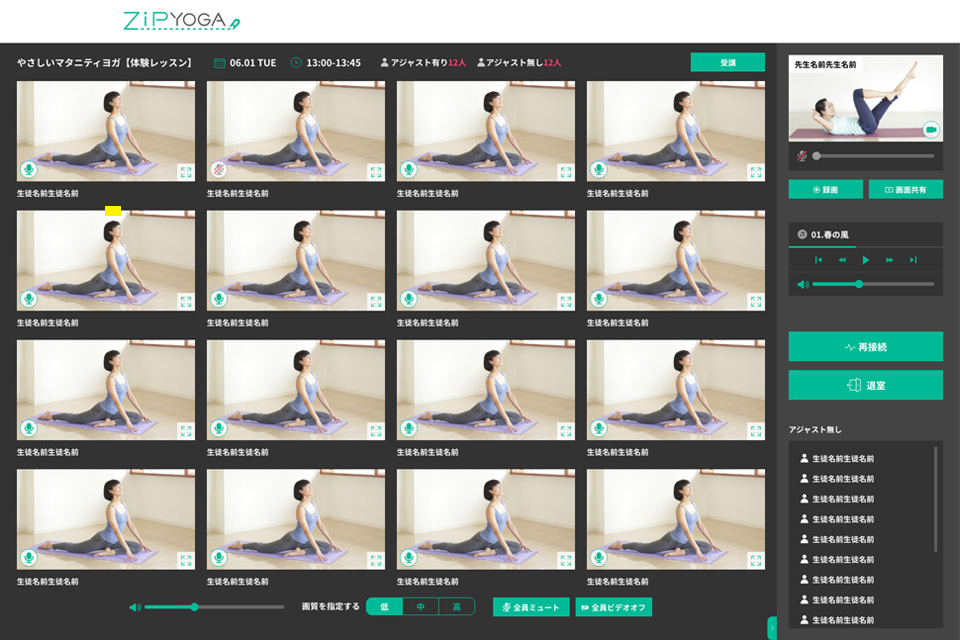Adjust the bottom master volume slider
Viewport: 960px width, 640px height.
tap(195, 607)
